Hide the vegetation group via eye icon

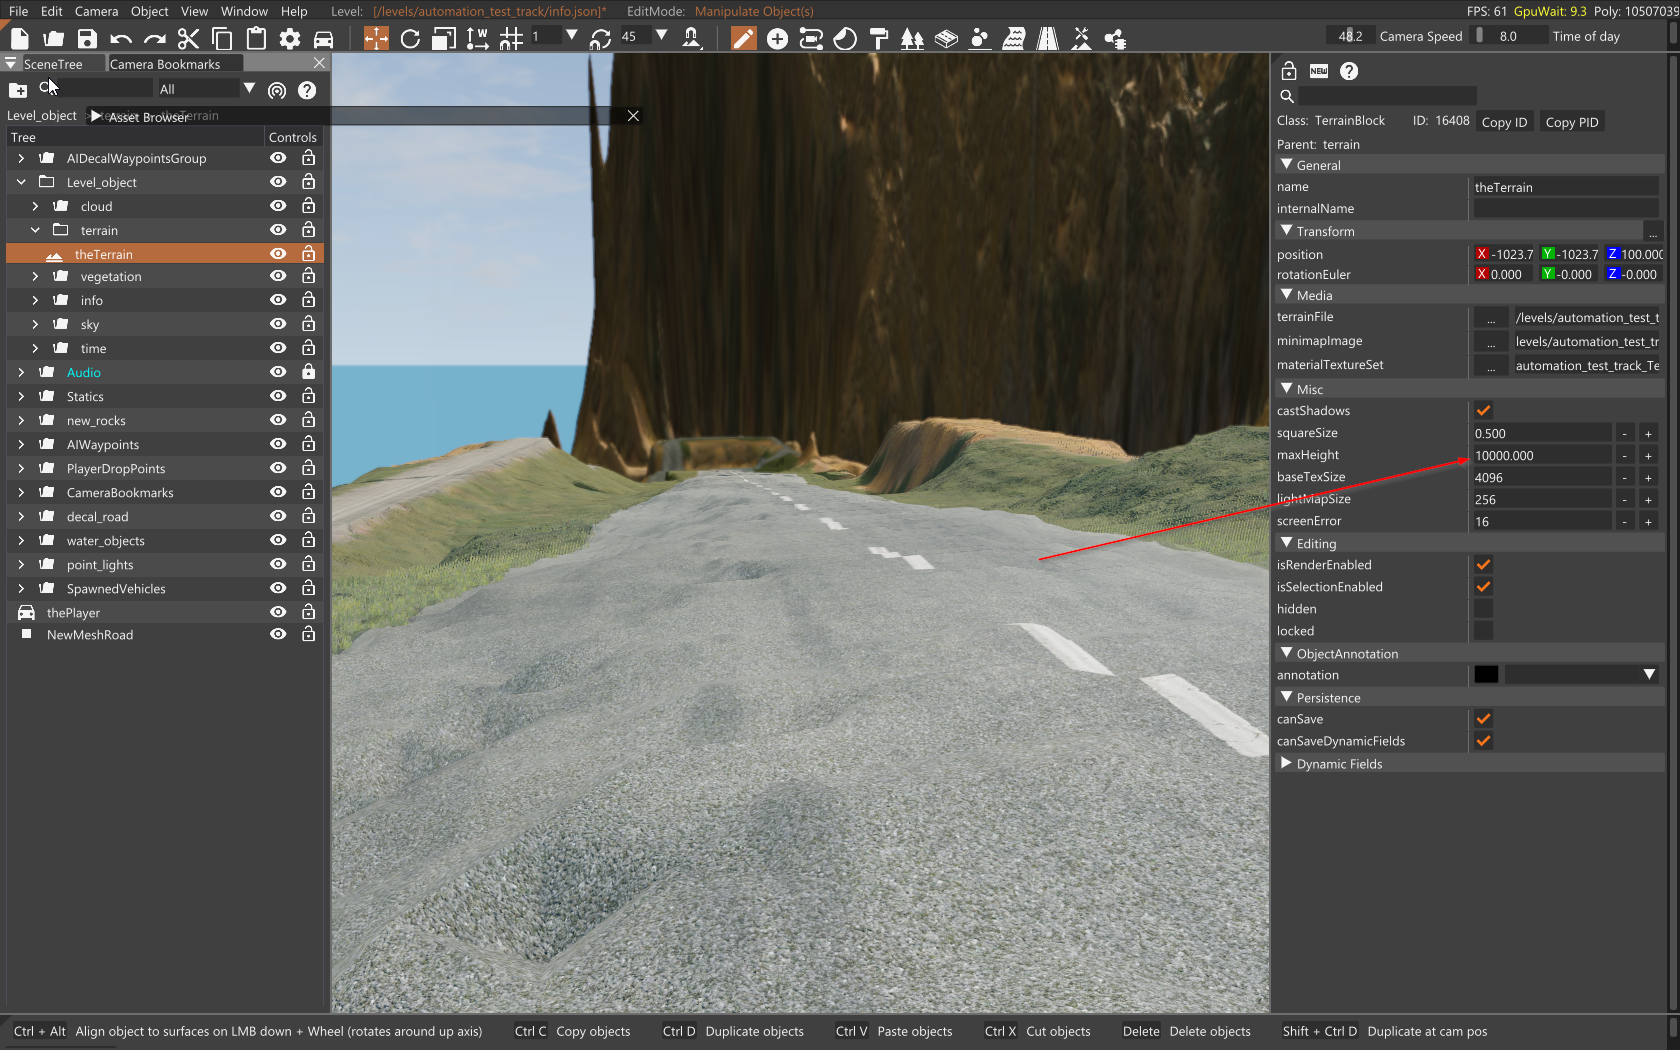(x=278, y=276)
